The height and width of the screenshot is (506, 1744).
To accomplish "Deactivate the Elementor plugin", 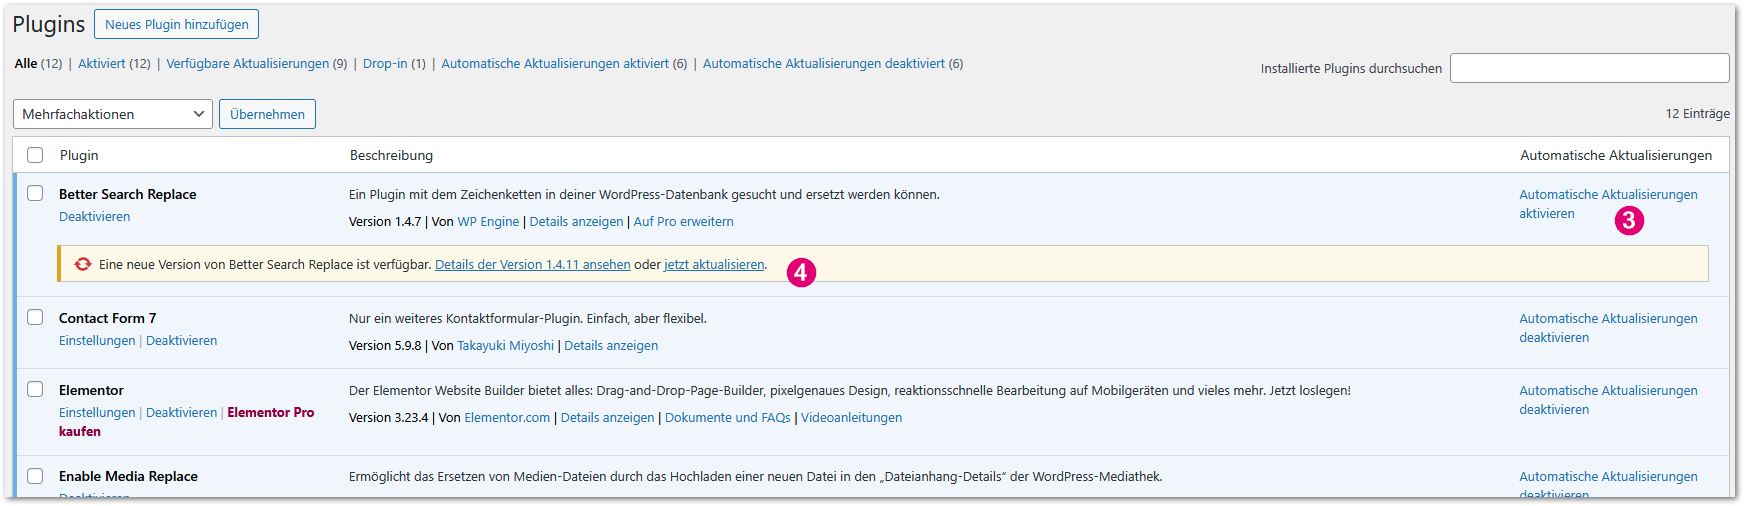I will click(181, 412).
